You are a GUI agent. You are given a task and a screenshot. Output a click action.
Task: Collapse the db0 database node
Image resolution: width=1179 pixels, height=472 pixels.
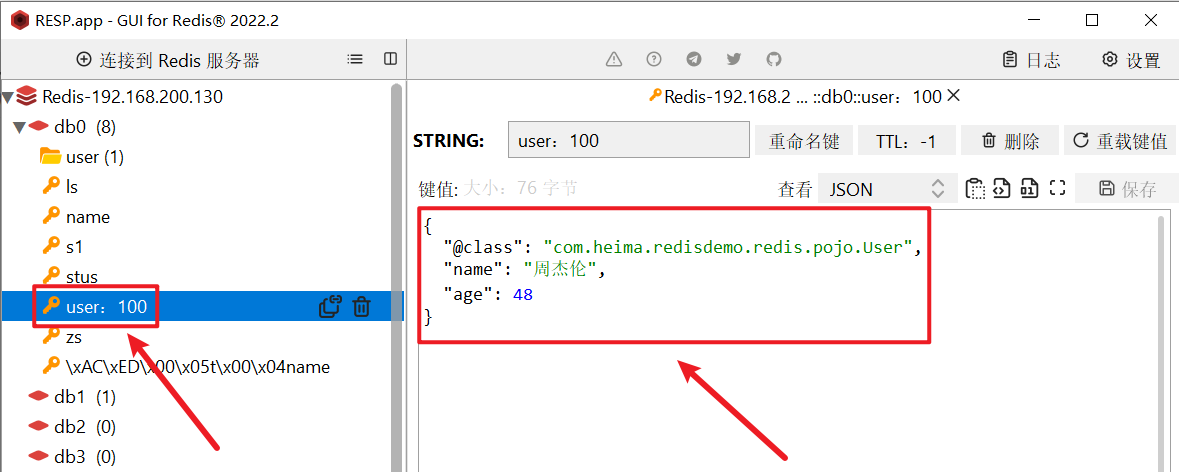20,126
